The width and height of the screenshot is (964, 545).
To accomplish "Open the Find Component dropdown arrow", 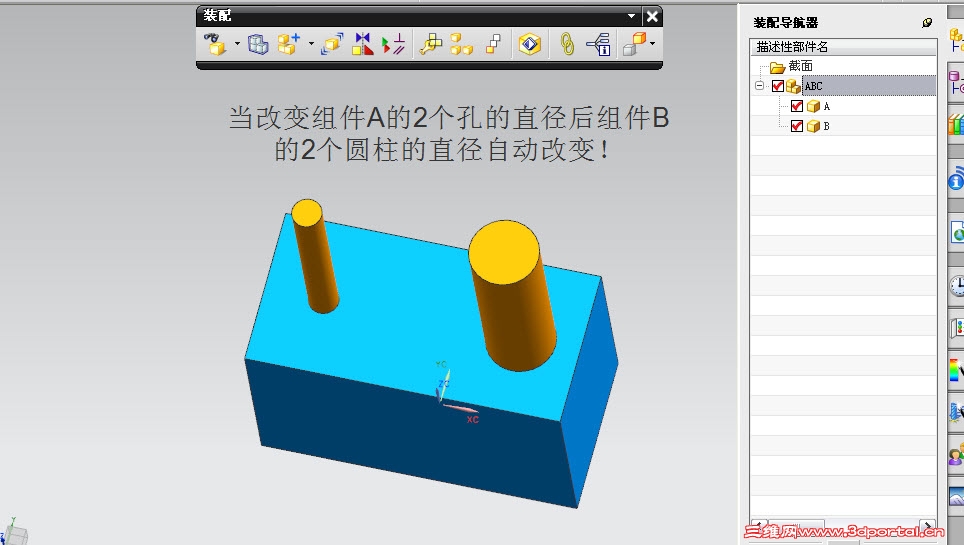I will coord(237,44).
